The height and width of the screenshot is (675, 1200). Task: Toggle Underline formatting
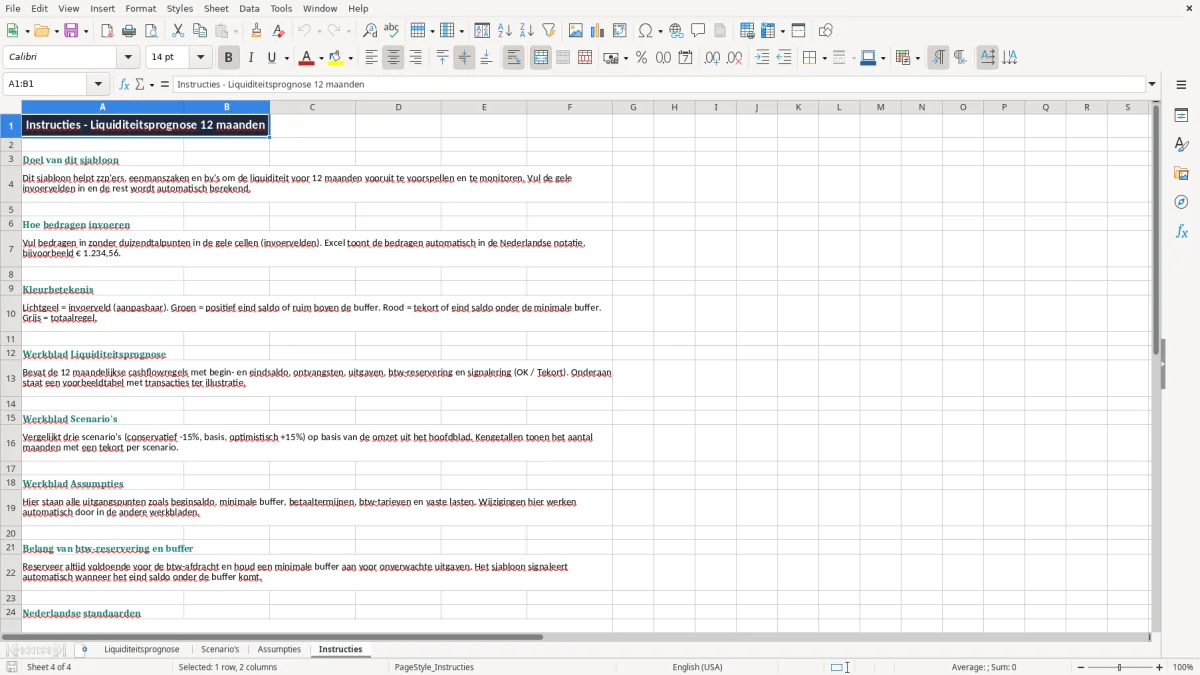(x=272, y=58)
